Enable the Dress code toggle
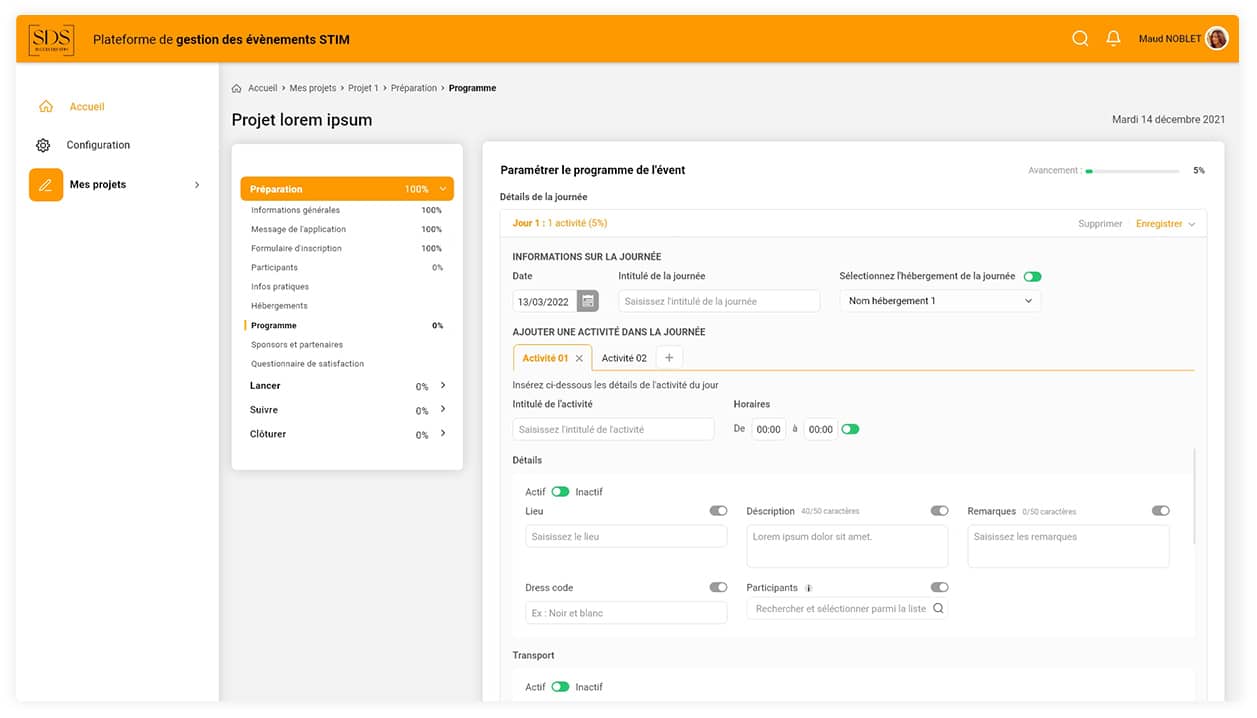The height and width of the screenshot is (718, 1257). pos(718,588)
